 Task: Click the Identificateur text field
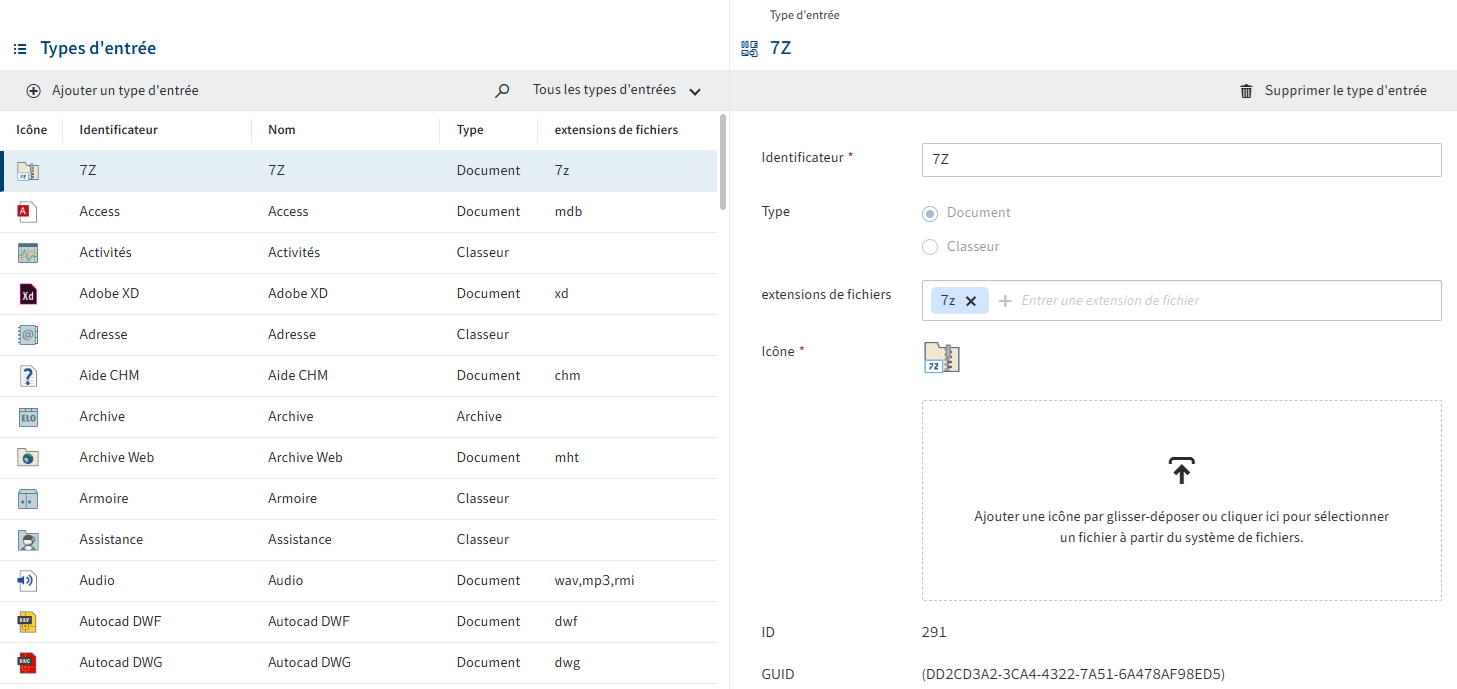click(1180, 160)
